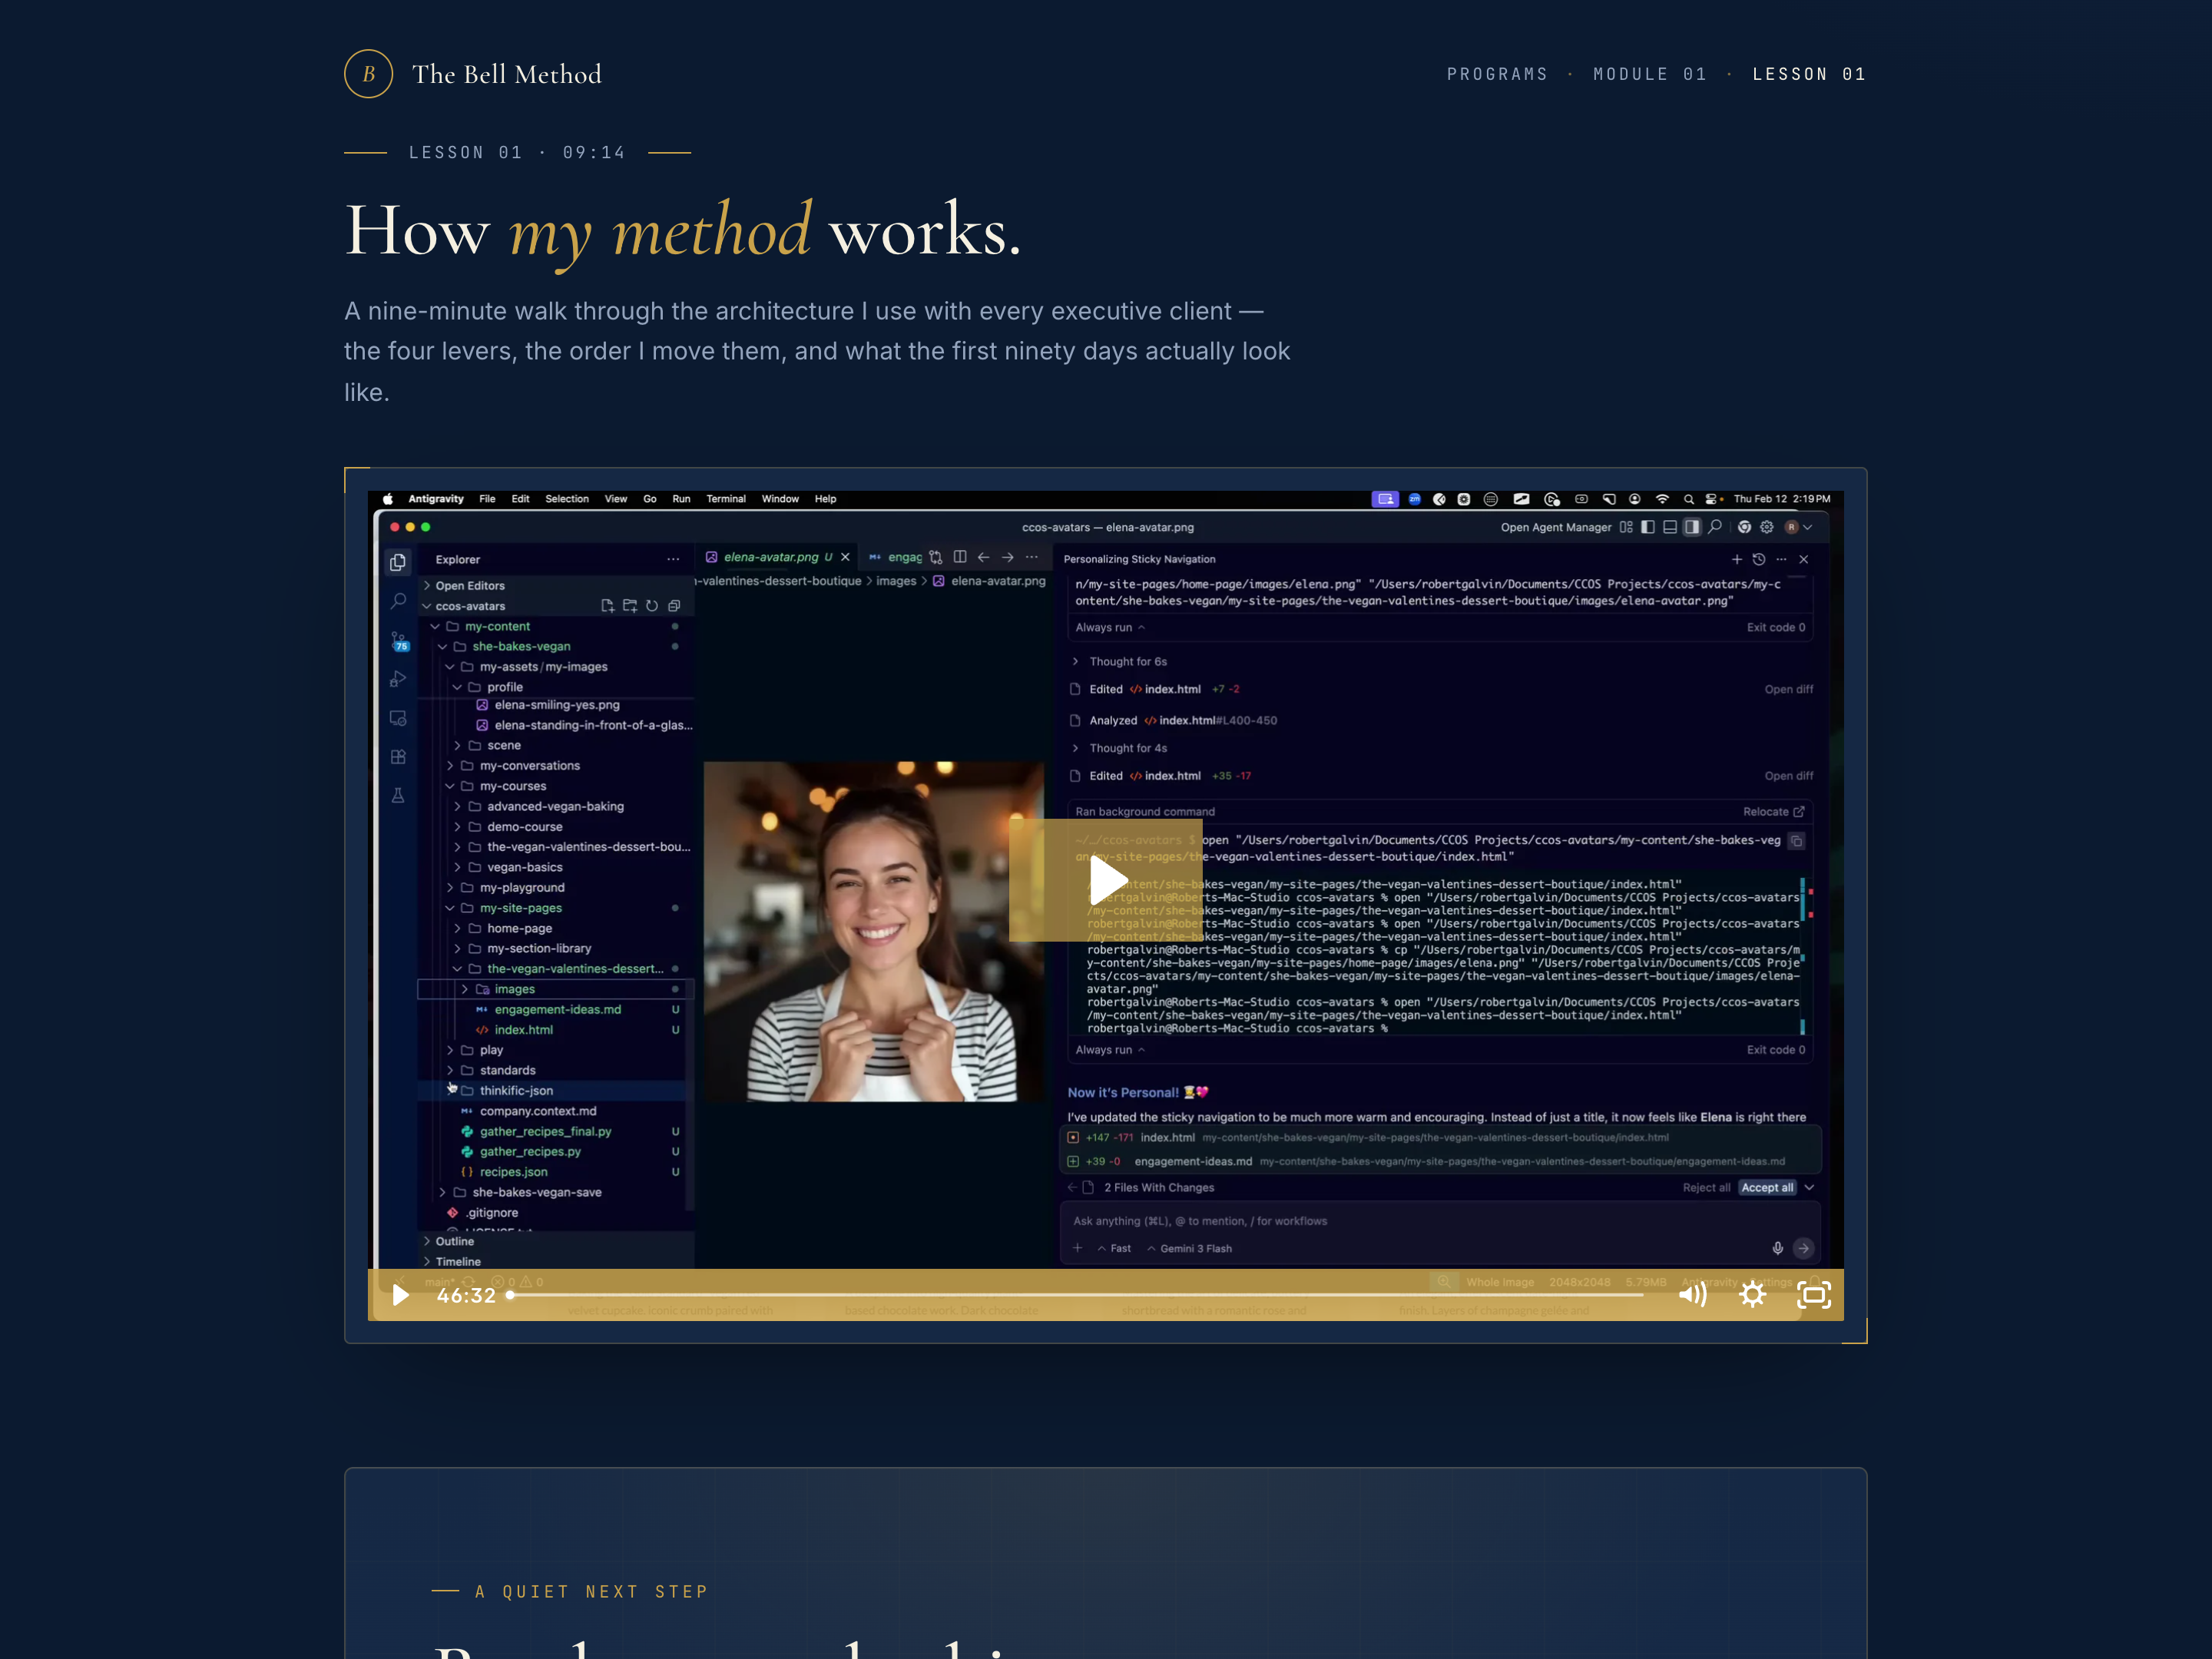Click New File icon in ccos-avatars header
Viewport: 2212px width, 1659px height.
coord(607,606)
